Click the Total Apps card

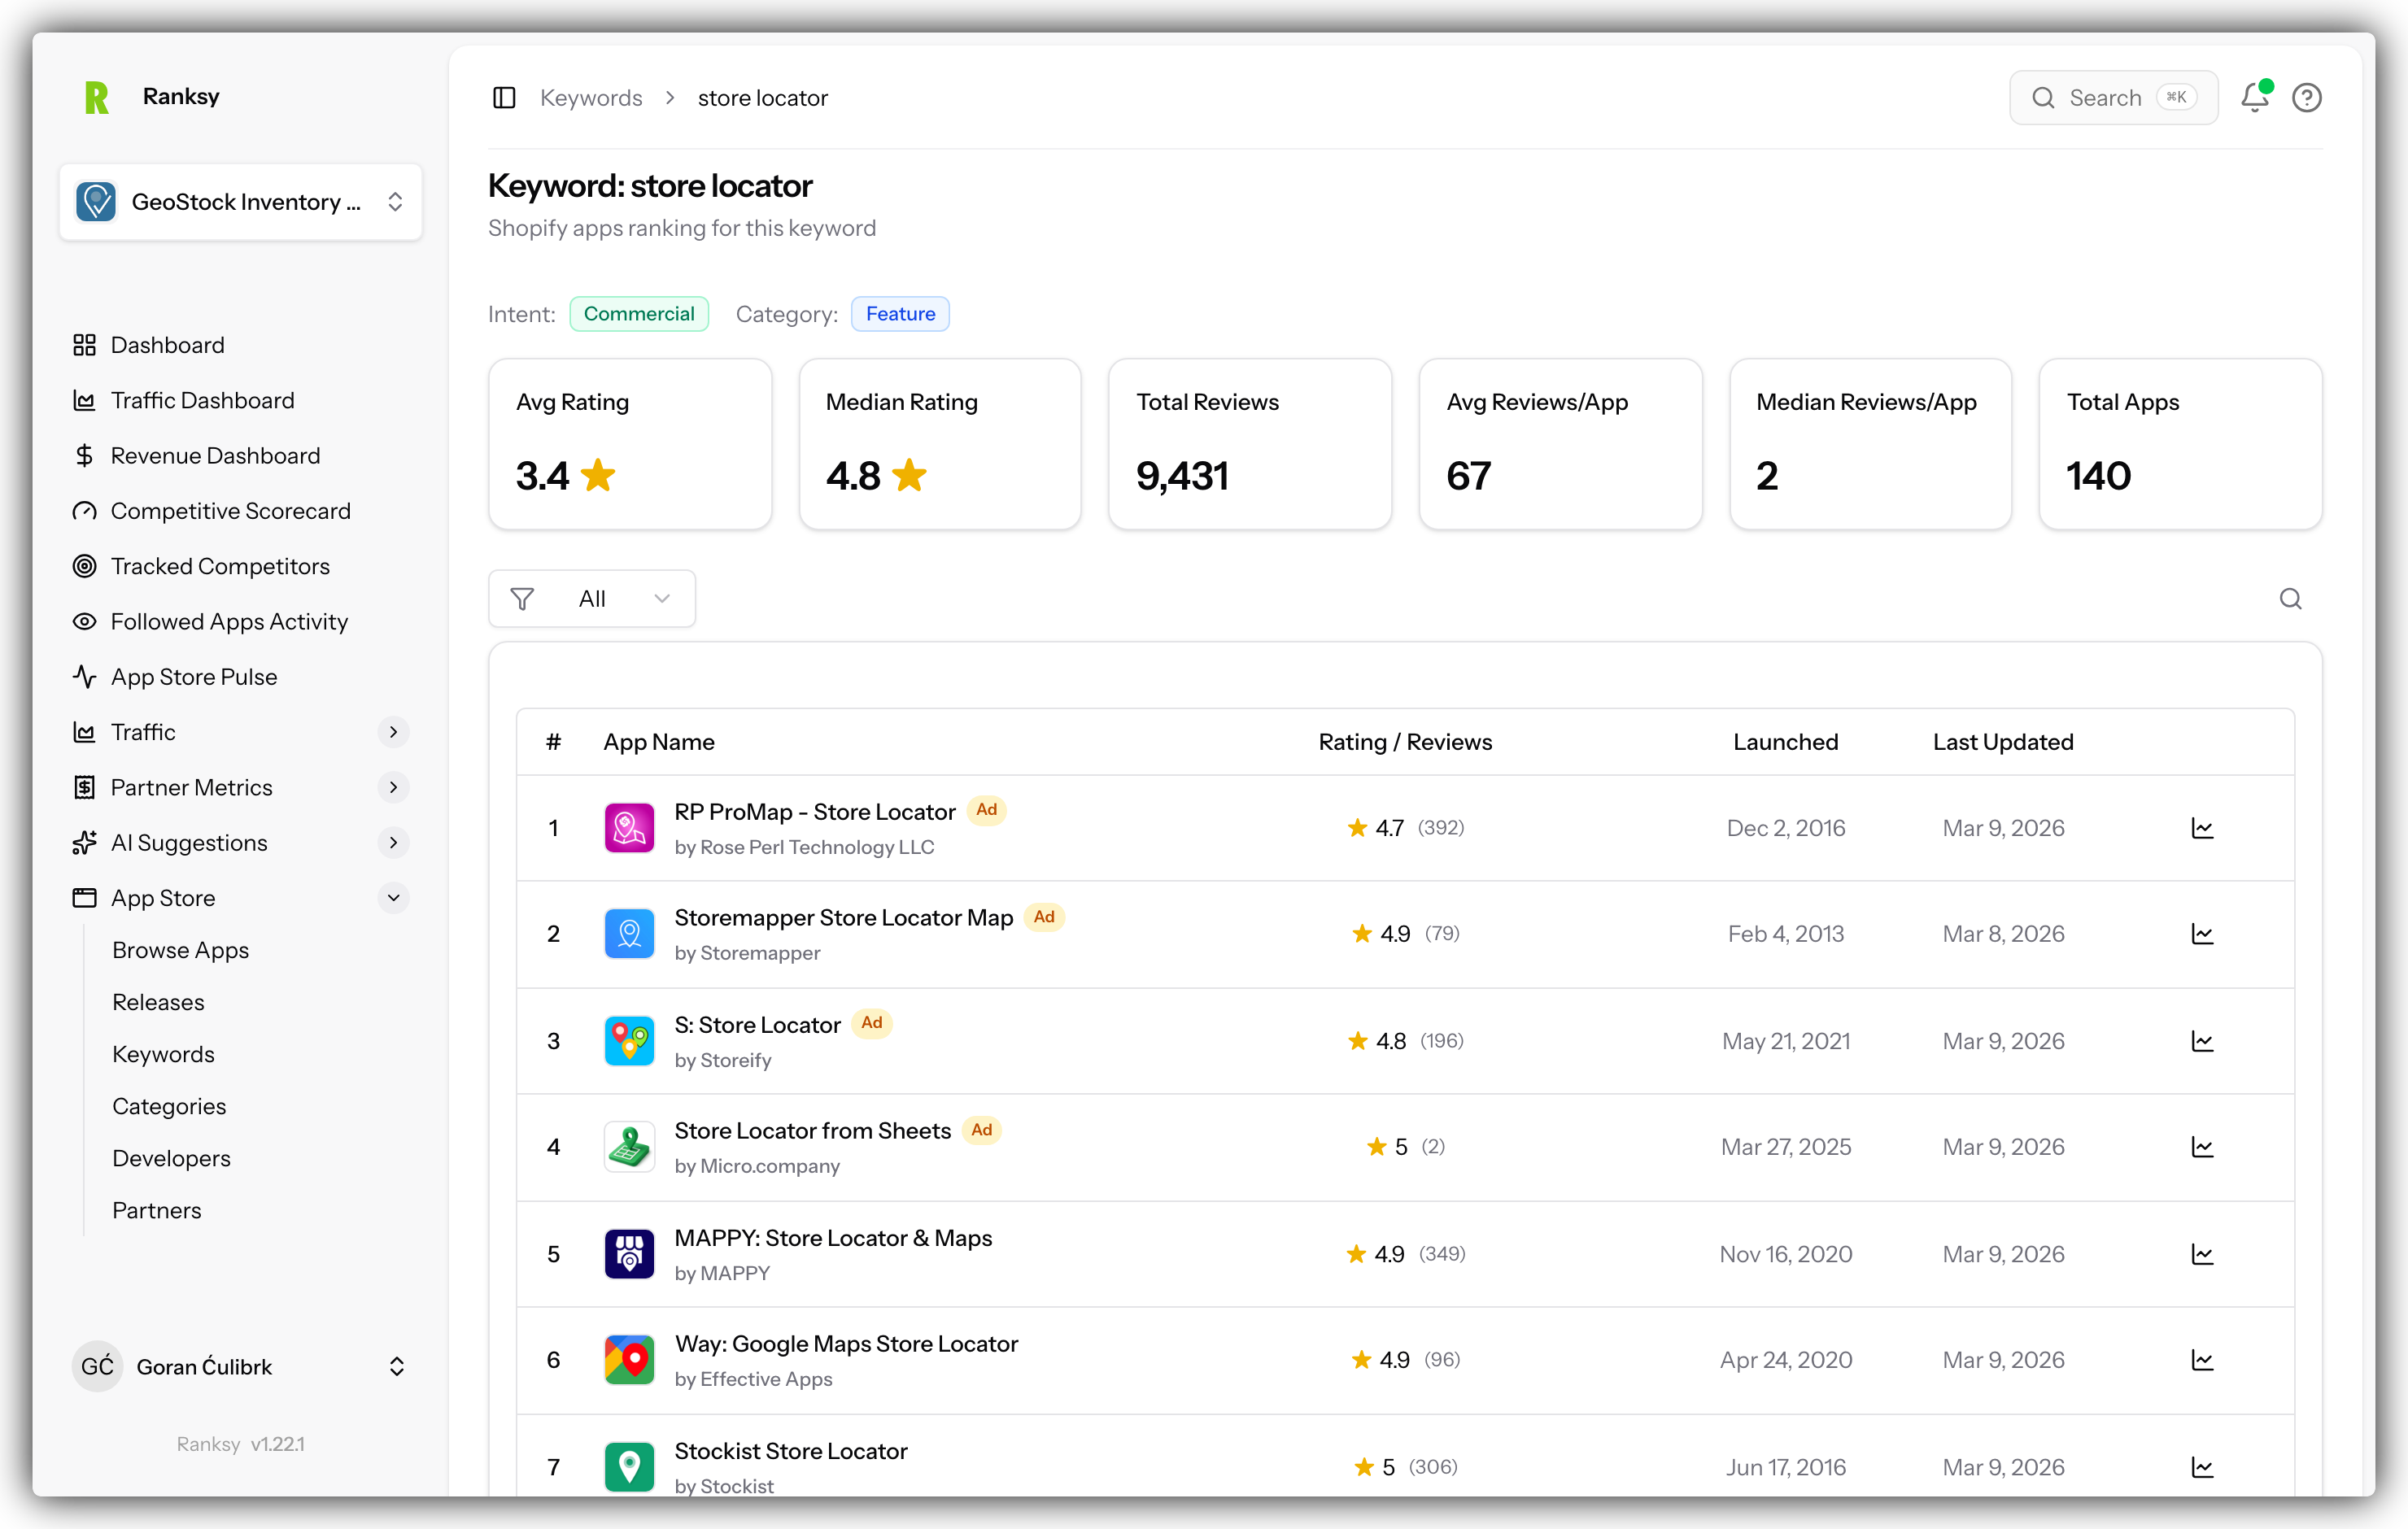2180,444
